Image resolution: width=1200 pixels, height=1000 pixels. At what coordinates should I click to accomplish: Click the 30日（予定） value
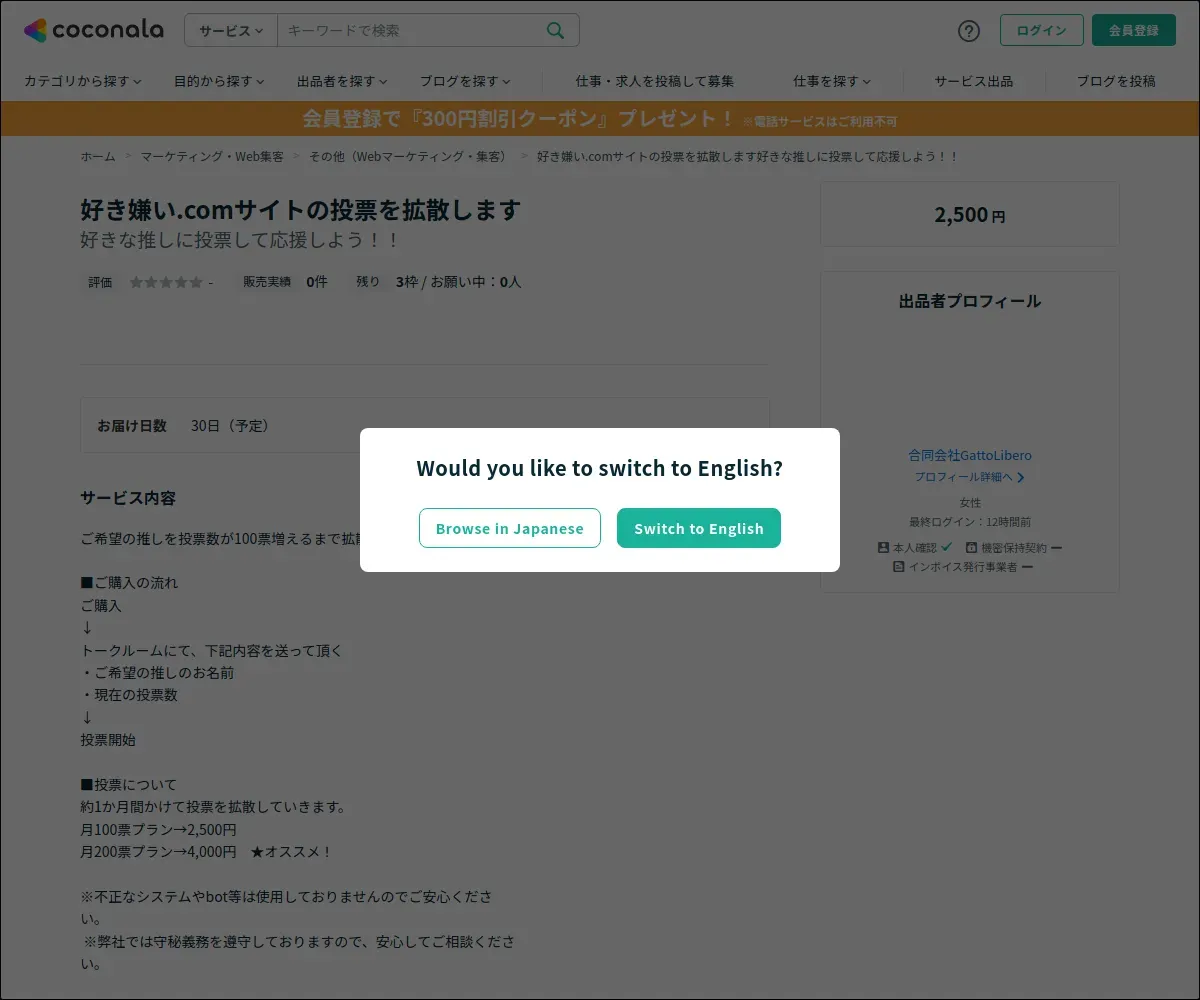(x=231, y=426)
